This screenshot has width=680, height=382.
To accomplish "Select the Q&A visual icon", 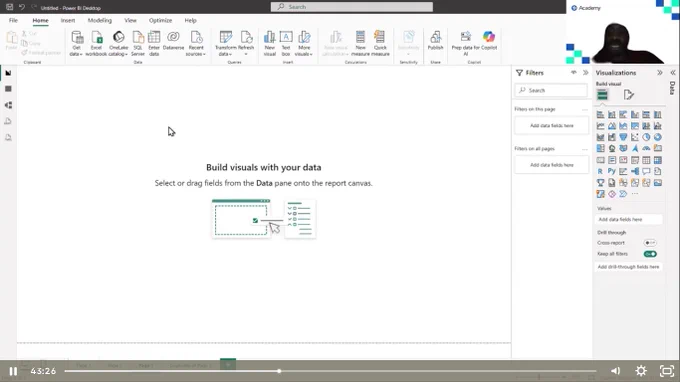I will pos(646,171).
